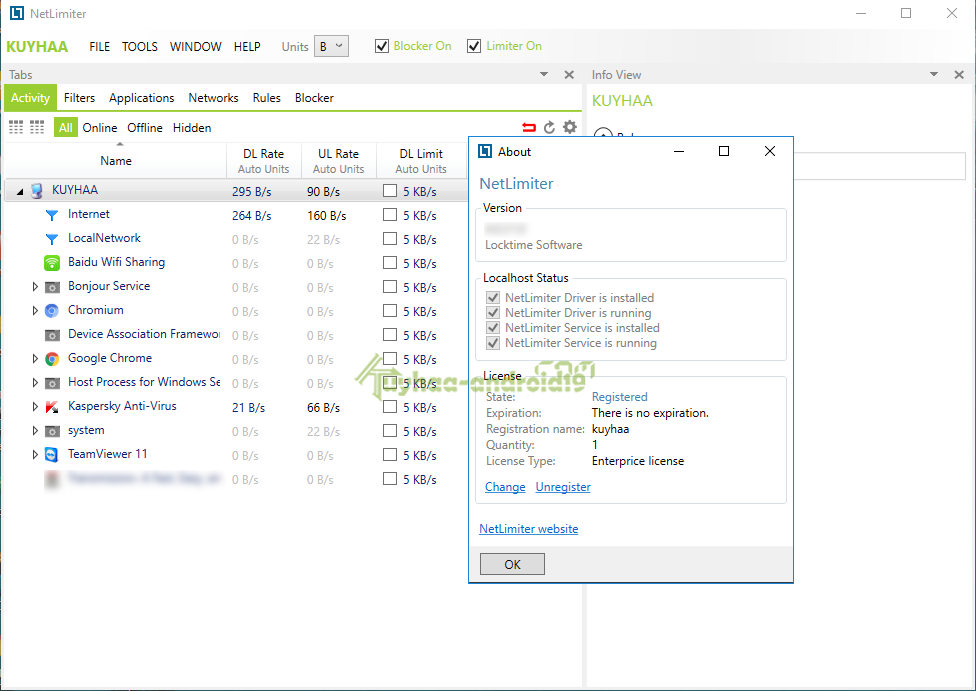Screen dimensions: 976x691
Task: Click the Host Process for Windows icon
Action: pos(52,383)
